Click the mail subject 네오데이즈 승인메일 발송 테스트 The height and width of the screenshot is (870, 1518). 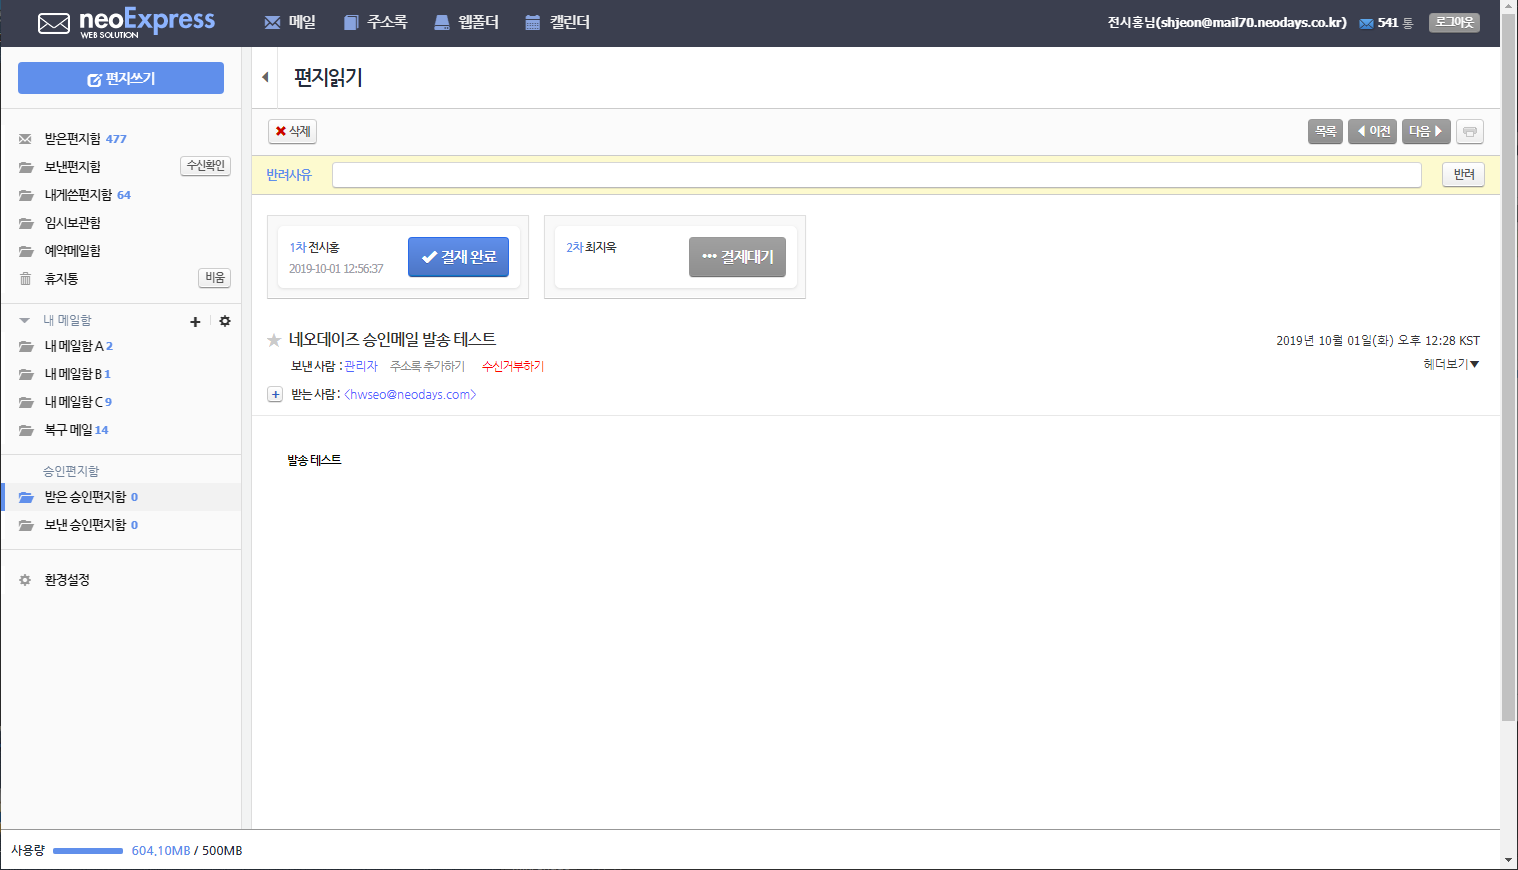point(392,340)
